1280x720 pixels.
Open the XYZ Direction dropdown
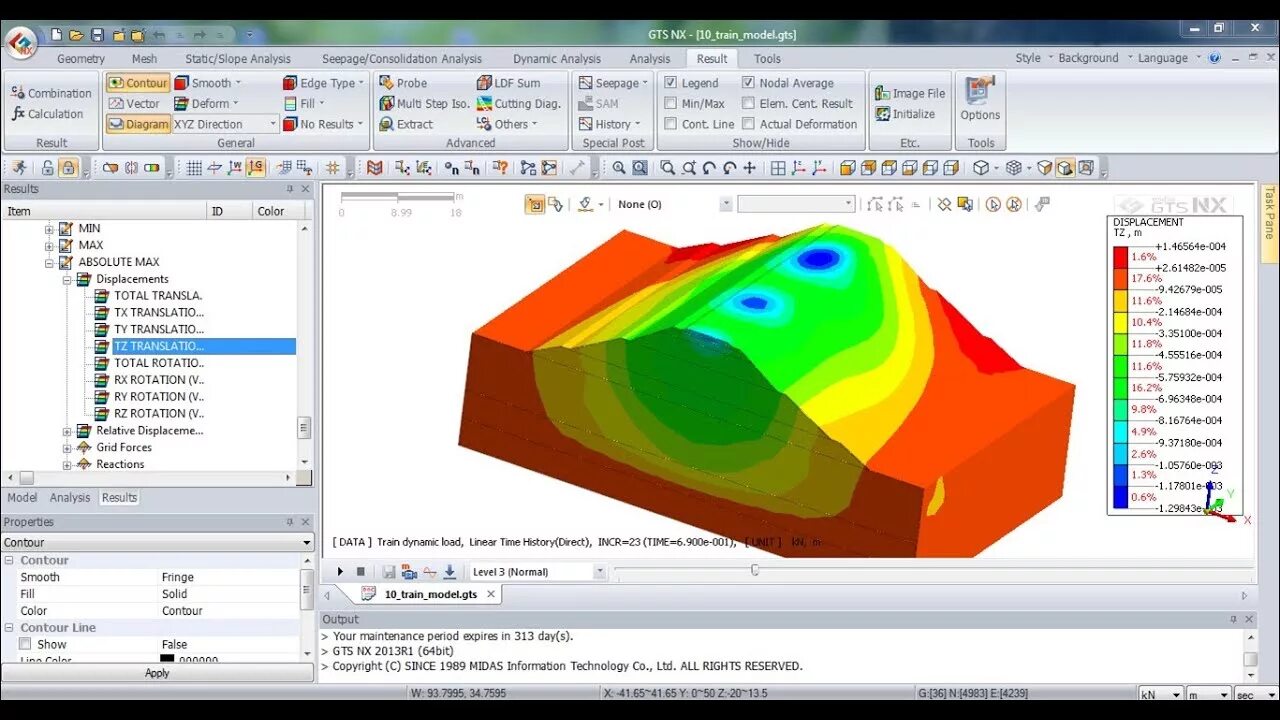225,124
